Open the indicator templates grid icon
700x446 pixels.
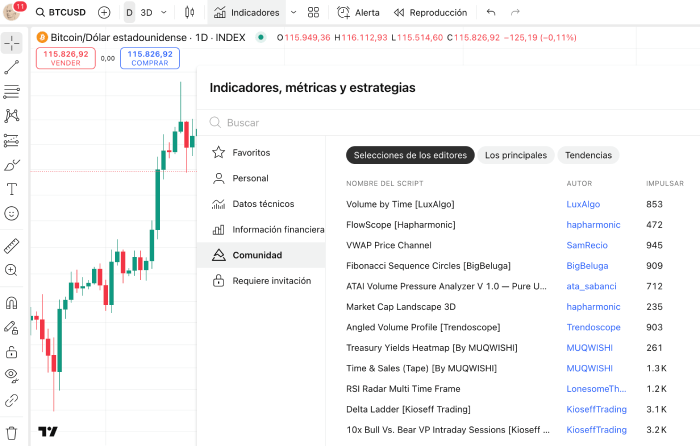(313, 13)
